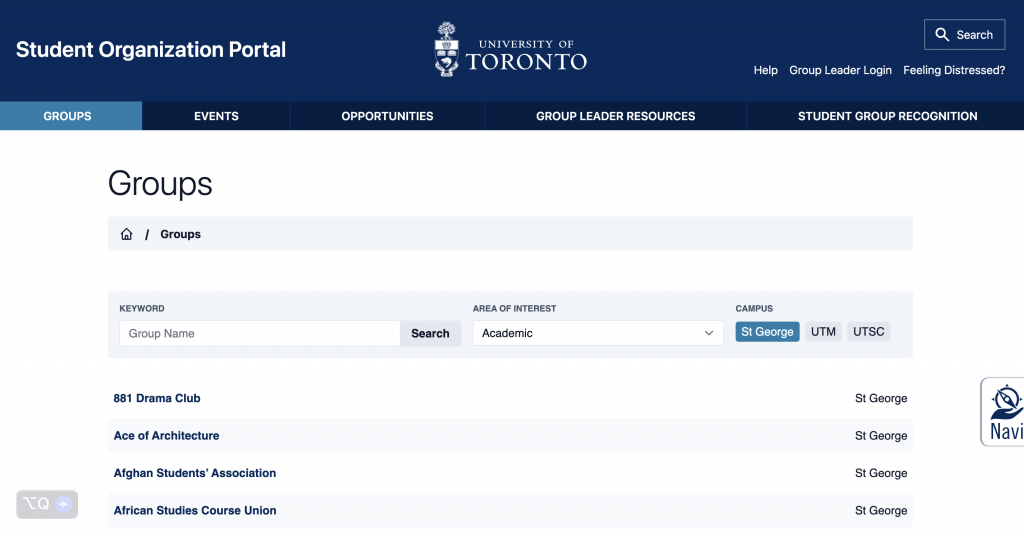Open African Studies Course Union group
The width and height of the screenshot is (1024, 536).
pos(195,510)
